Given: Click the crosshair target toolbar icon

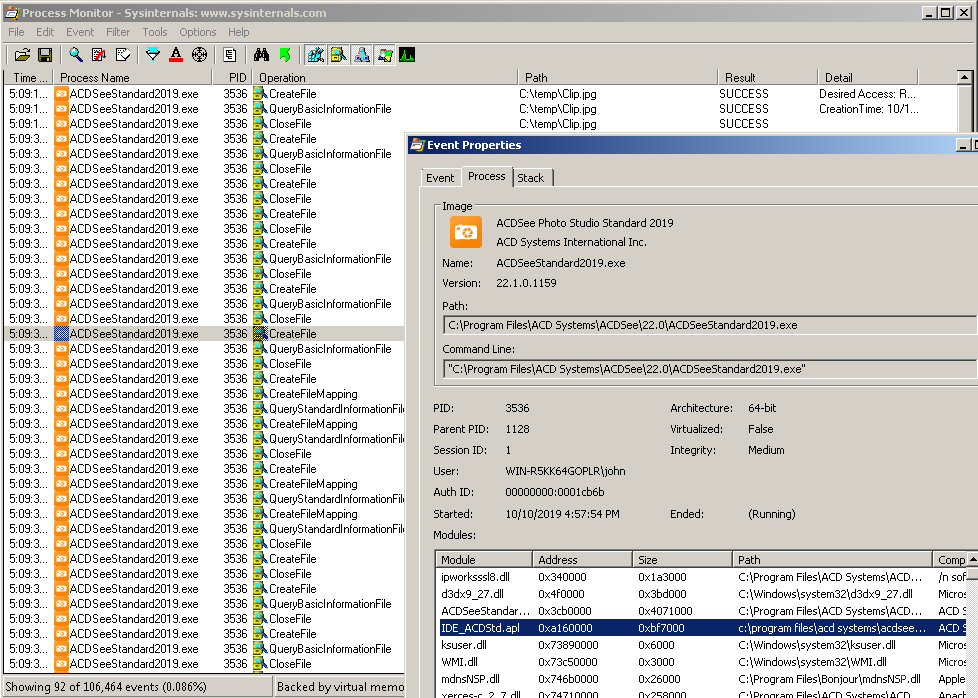Looking at the screenshot, I should (199, 55).
